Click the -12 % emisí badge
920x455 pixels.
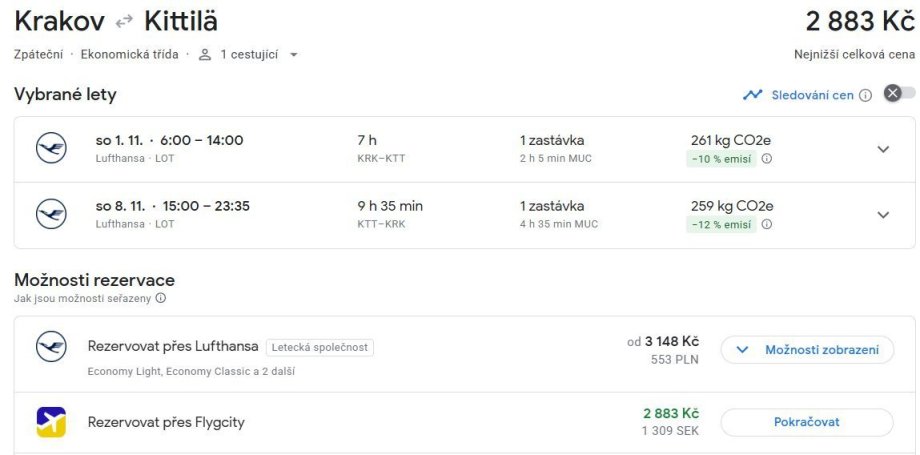coord(721,224)
